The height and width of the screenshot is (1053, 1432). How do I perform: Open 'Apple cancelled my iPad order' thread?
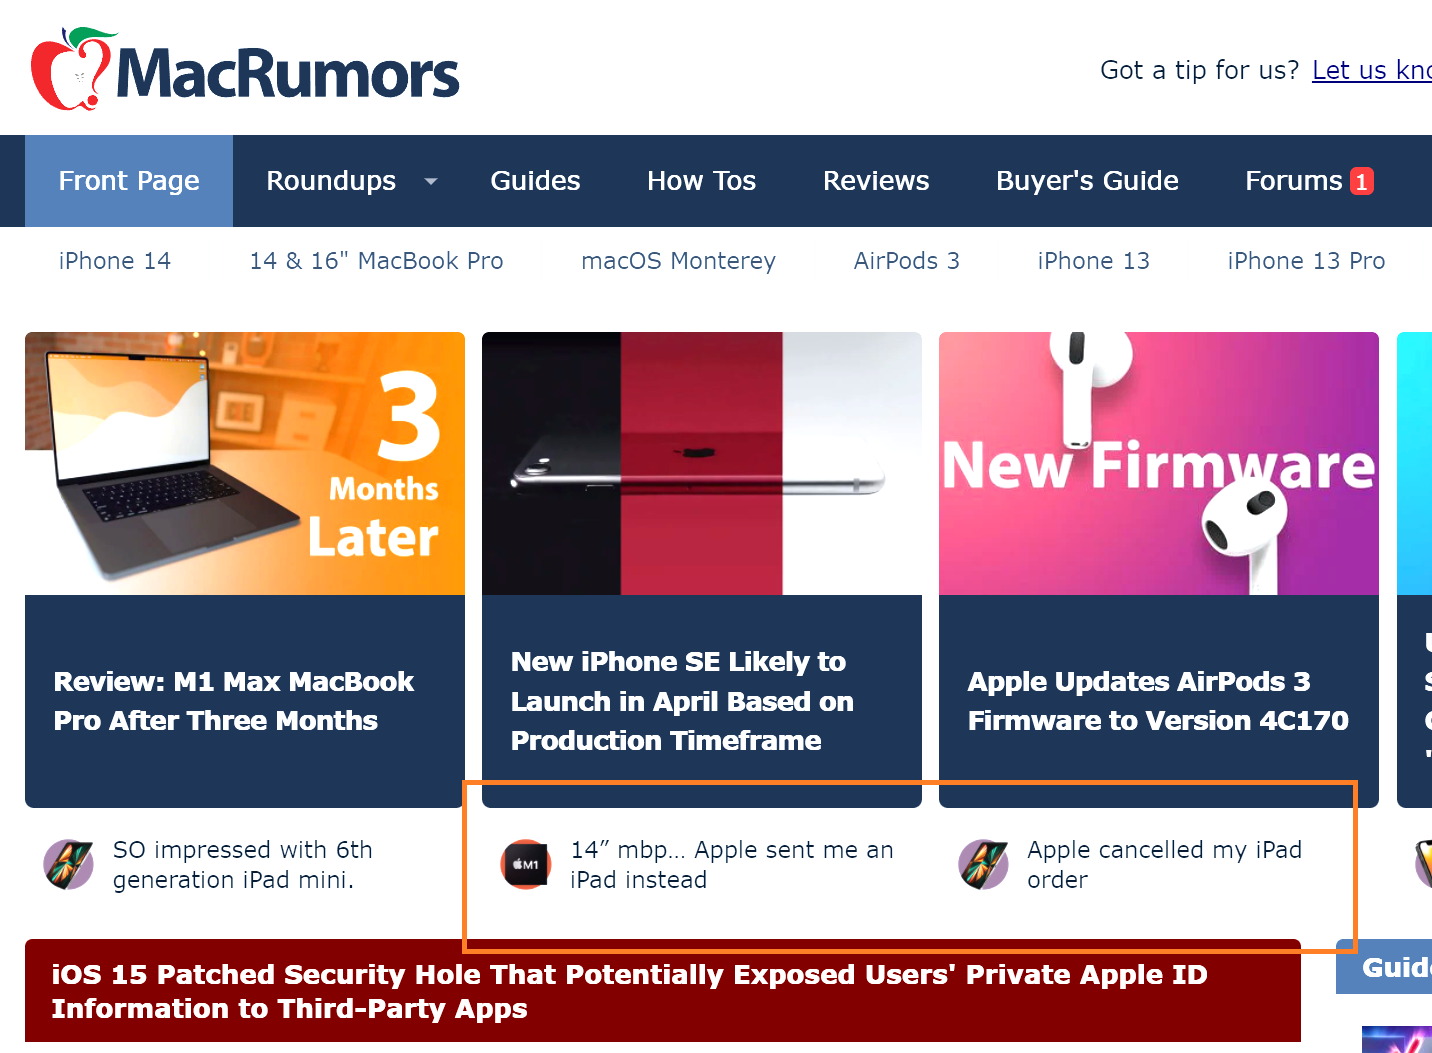1164,864
